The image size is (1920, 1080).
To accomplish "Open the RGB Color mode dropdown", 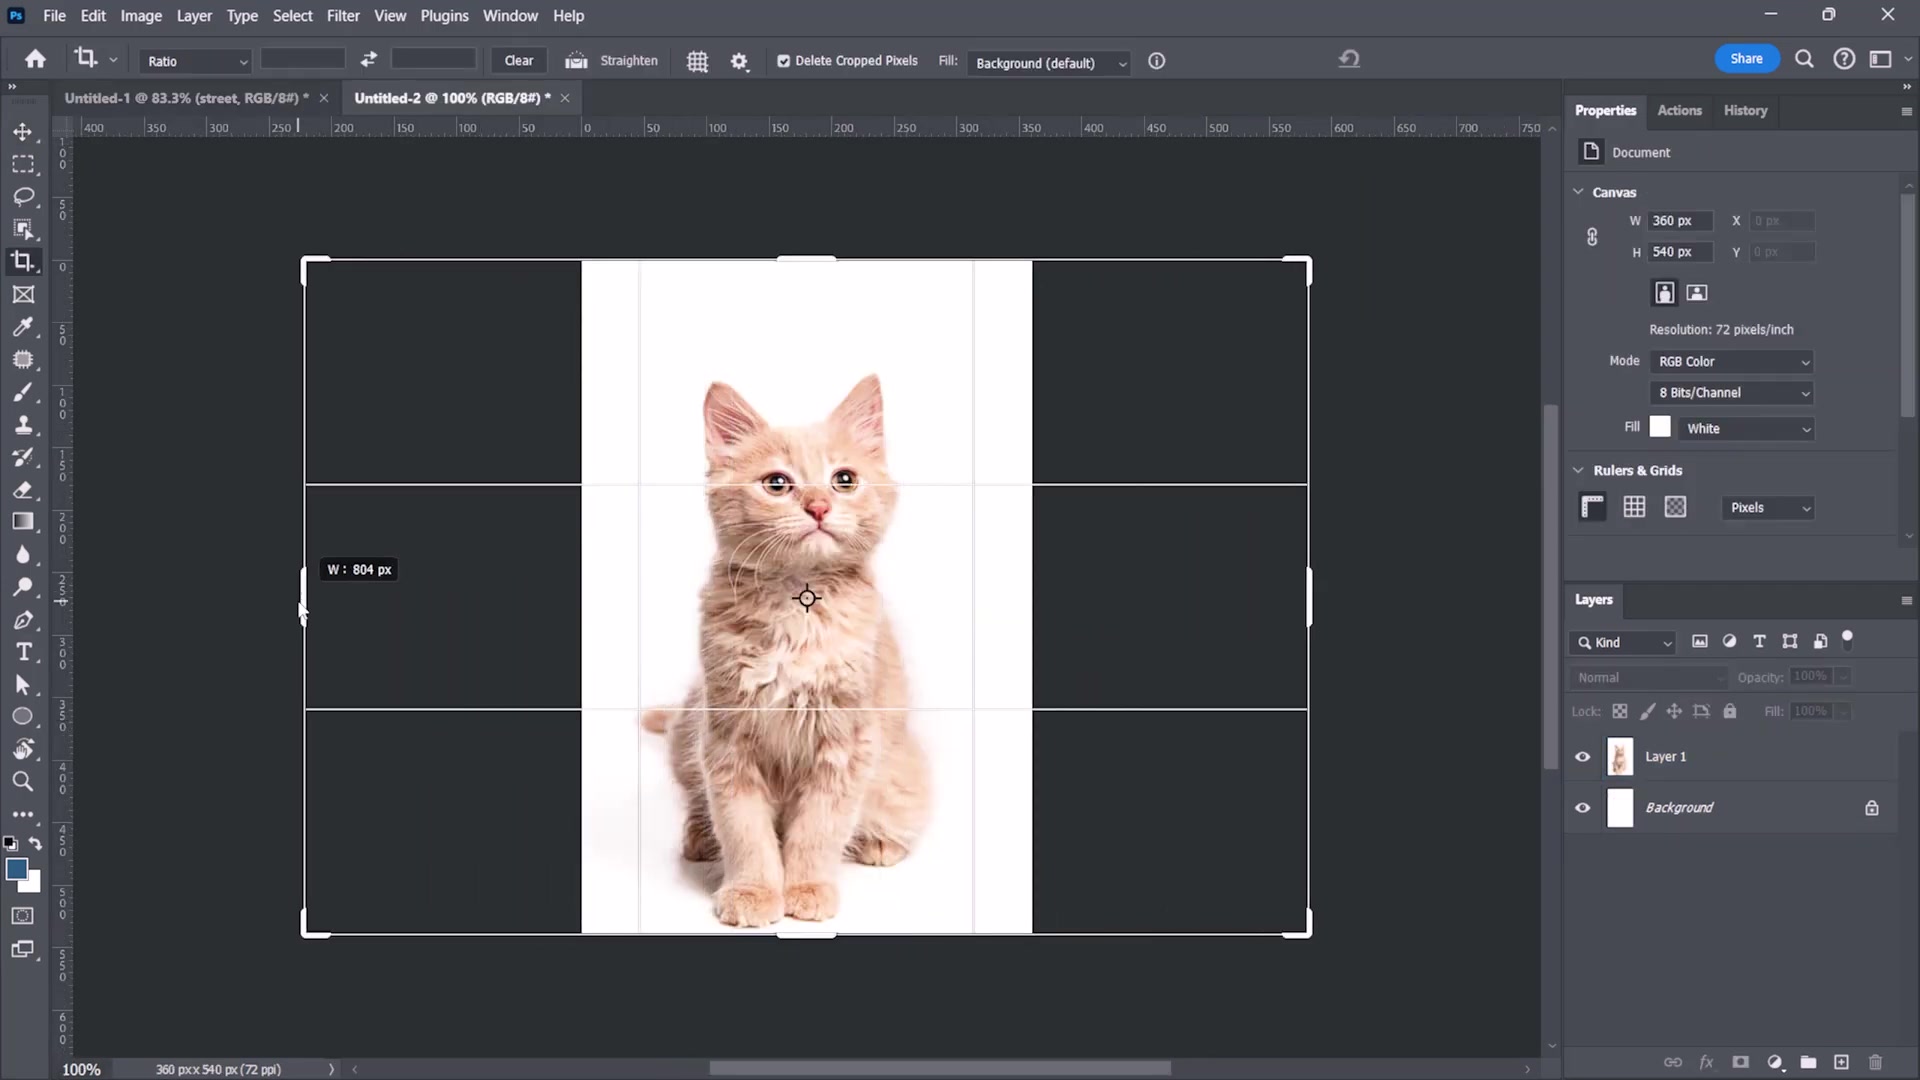I will point(1732,361).
